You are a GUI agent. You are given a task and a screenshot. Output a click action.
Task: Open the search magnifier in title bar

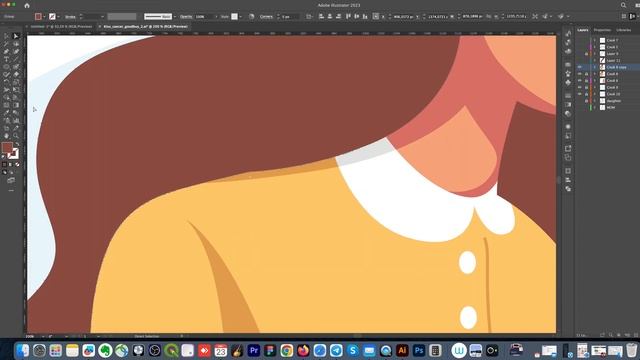tap(623, 5)
